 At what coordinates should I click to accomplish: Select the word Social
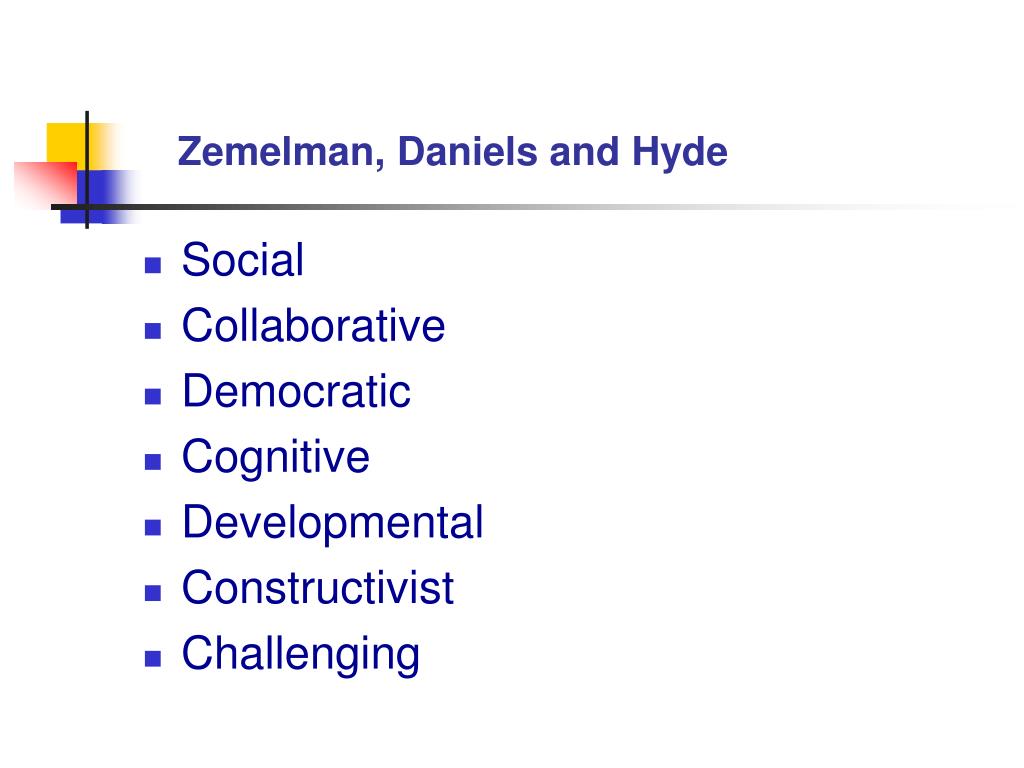tap(243, 260)
